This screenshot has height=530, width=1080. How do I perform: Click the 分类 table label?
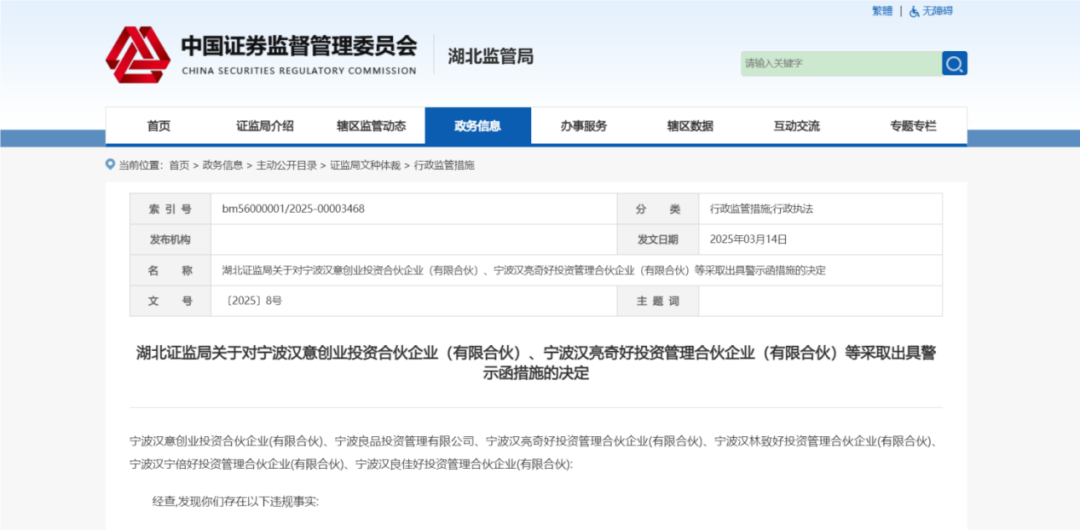pyautogui.click(x=658, y=209)
